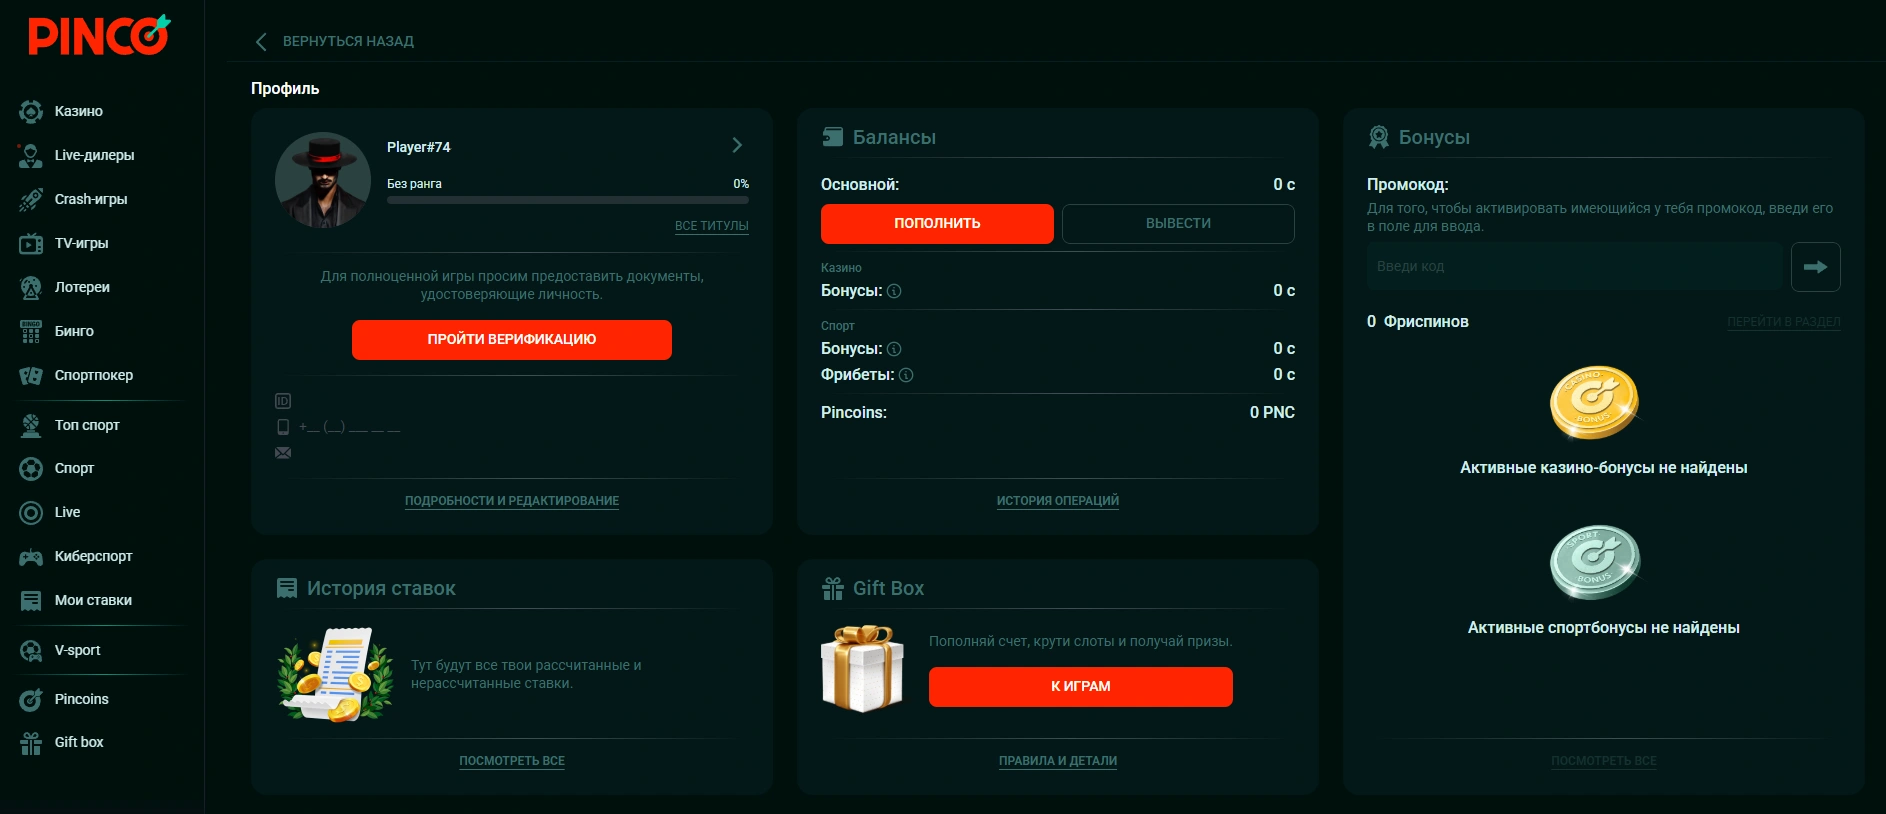Click the ID card icon in profile

(x=283, y=401)
